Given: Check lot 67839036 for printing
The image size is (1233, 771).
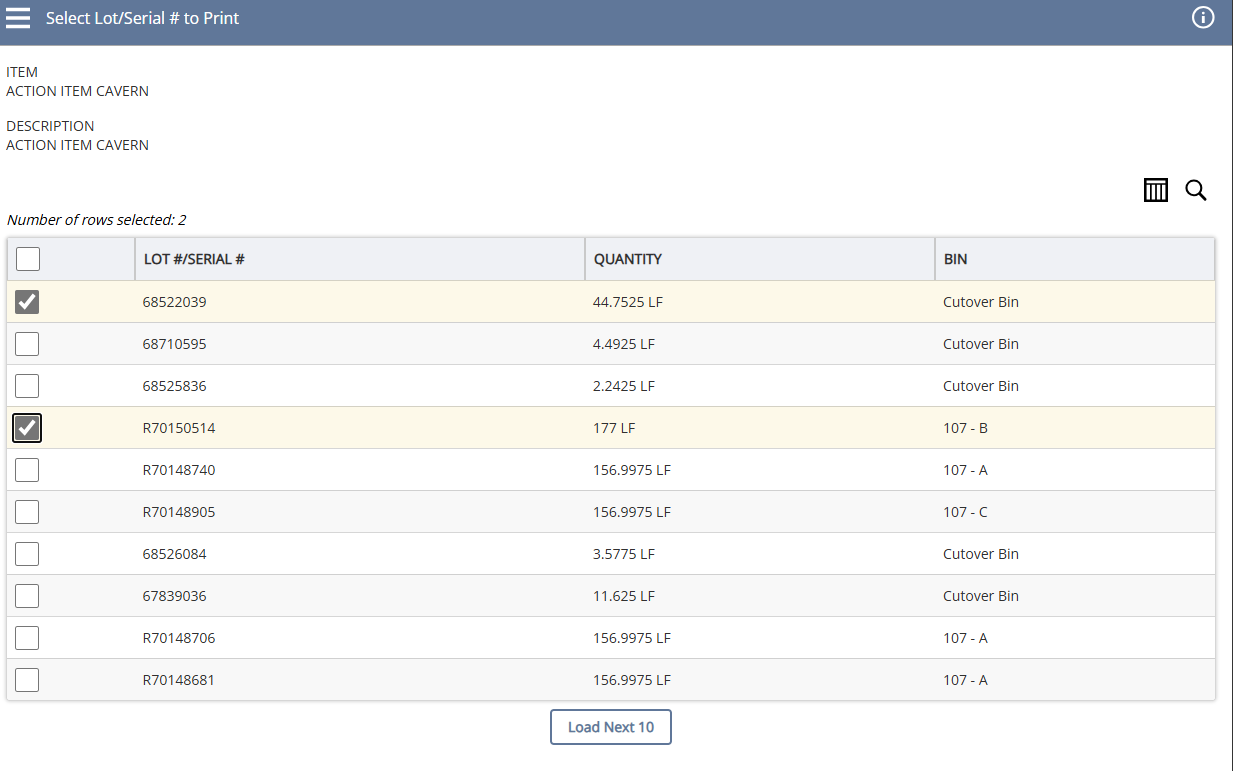Looking at the screenshot, I should point(27,595).
